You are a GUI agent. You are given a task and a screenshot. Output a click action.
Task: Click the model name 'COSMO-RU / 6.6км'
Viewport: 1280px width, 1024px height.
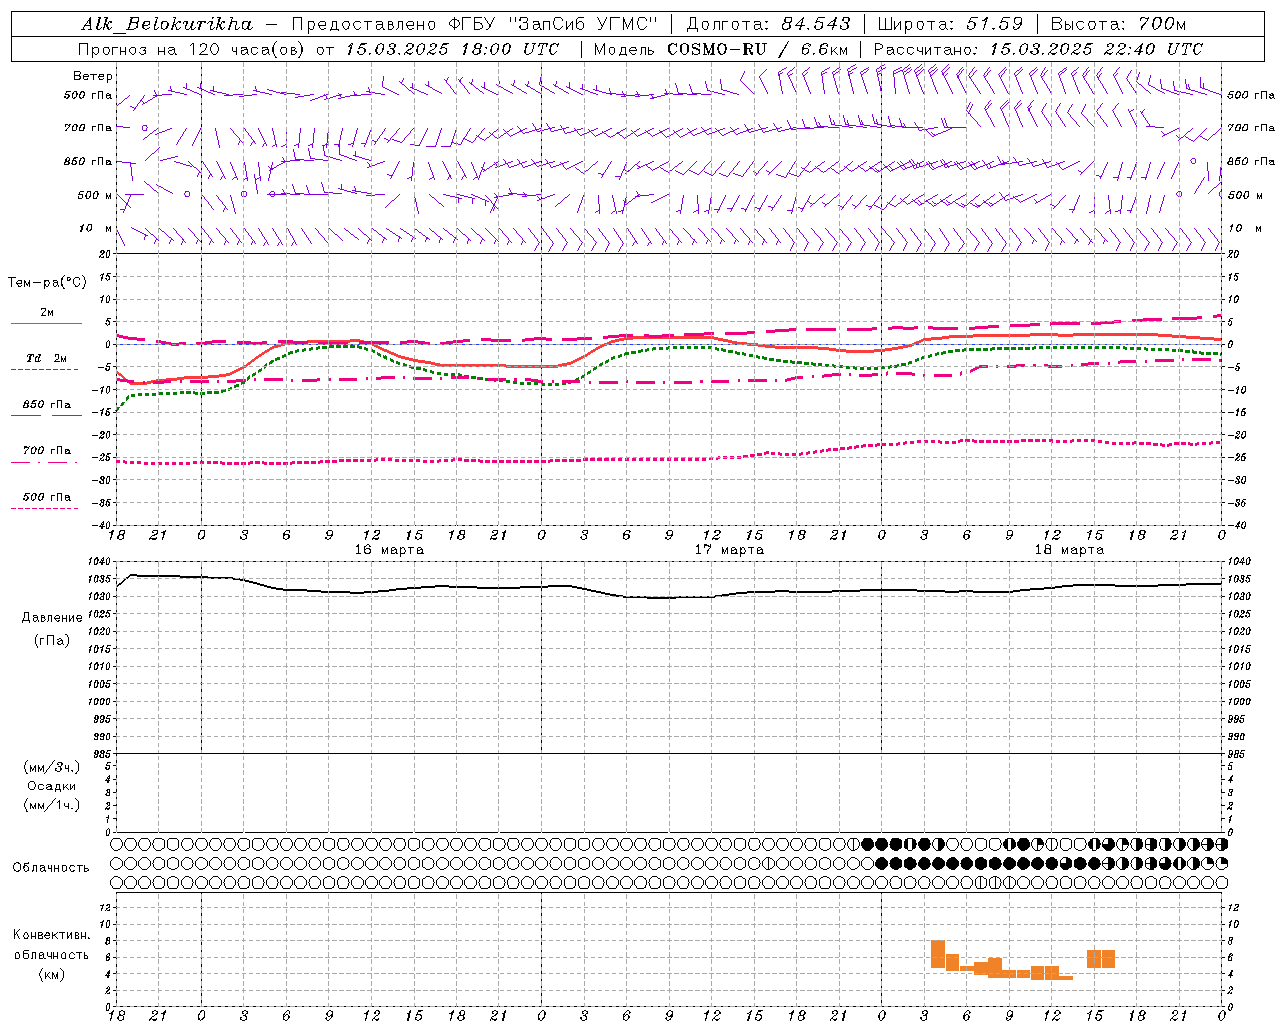point(757,49)
